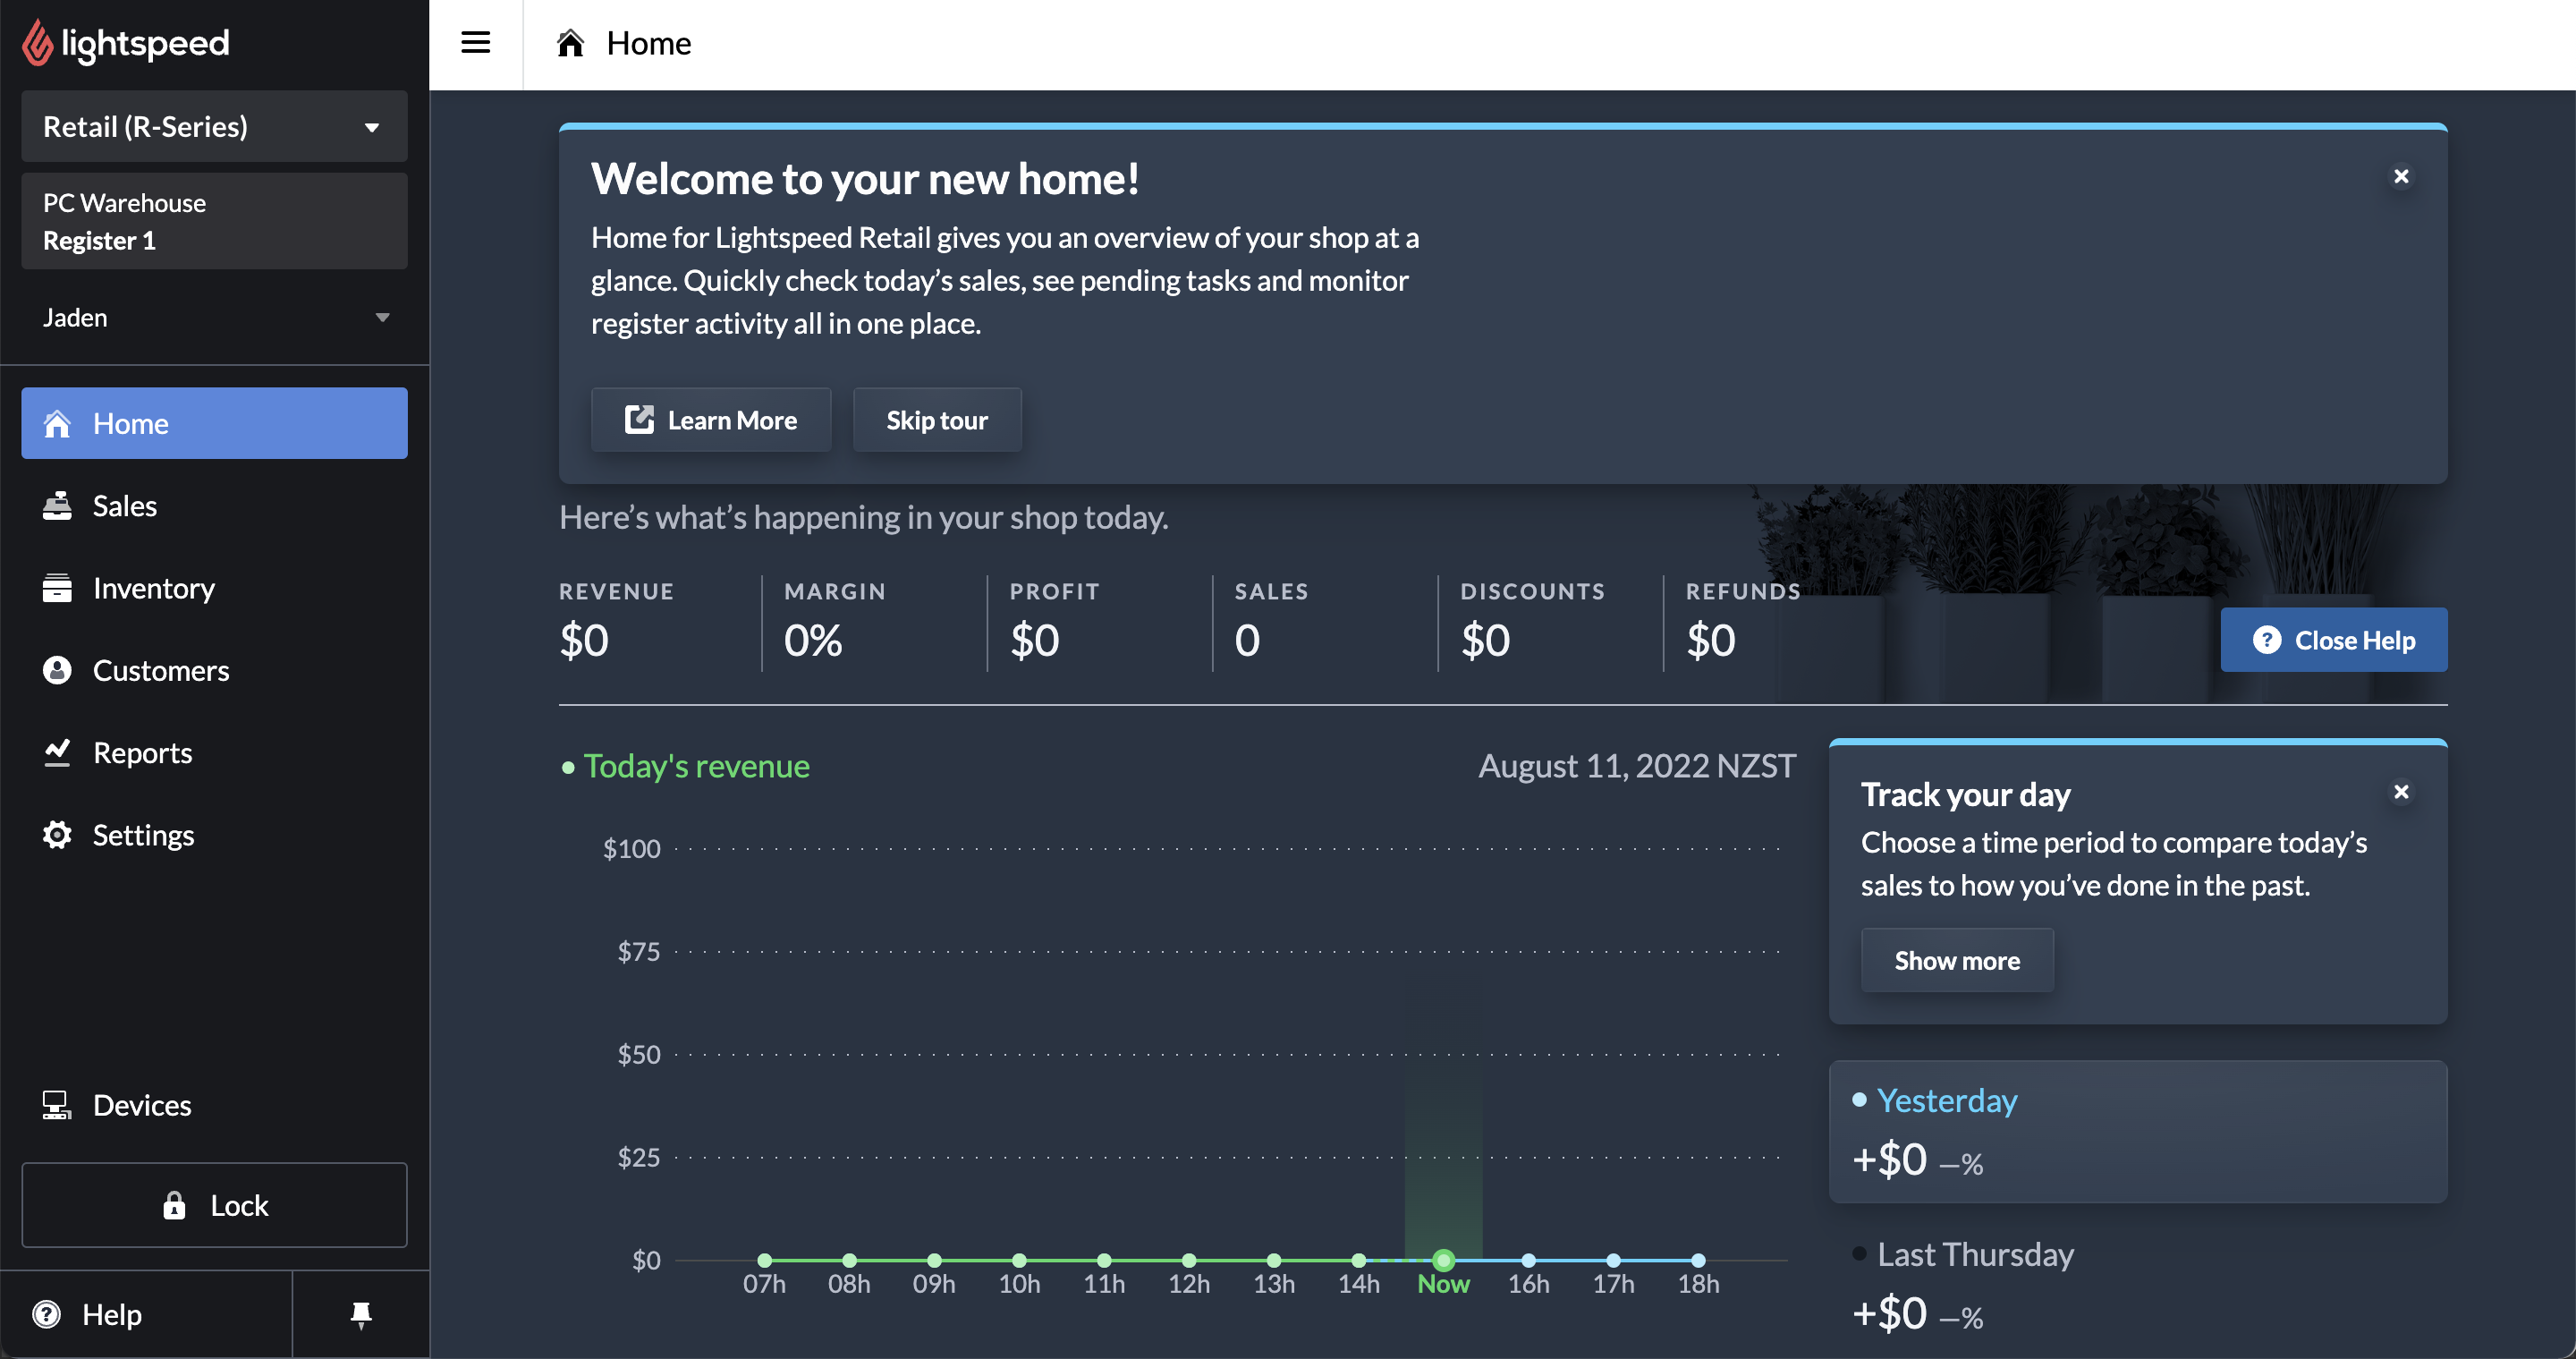Click the SALES 0 stat
The height and width of the screenshot is (1359, 2576).
(1271, 621)
